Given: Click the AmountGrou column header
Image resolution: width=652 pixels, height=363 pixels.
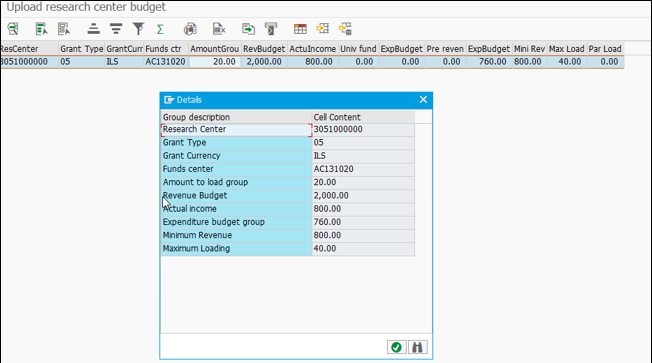Looking at the screenshot, I should [215, 49].
